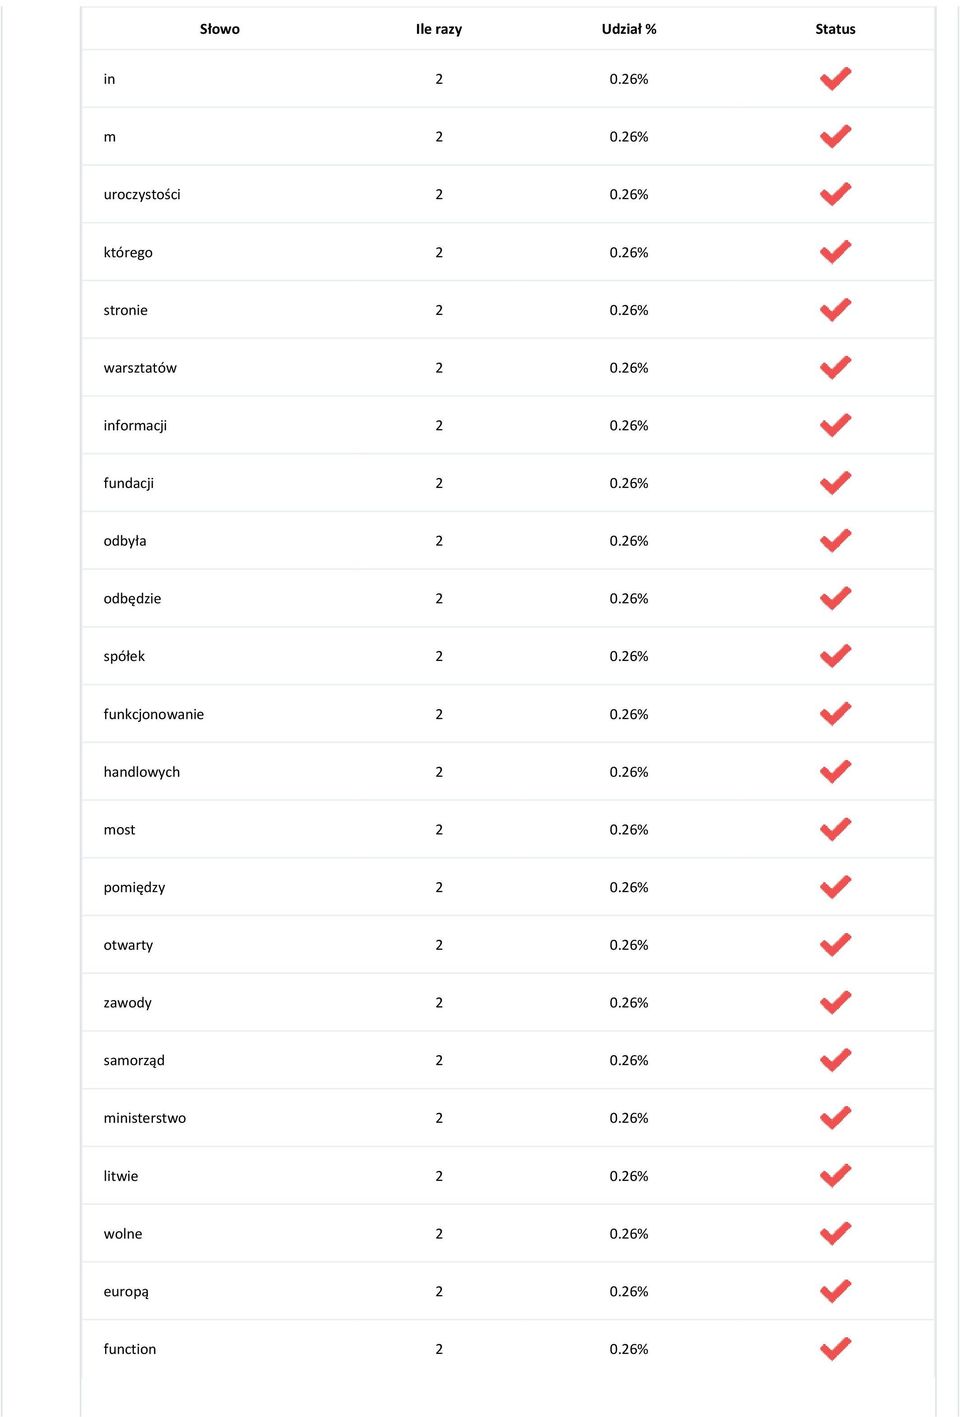Select the word 'funkcjonowanie' in the table

coord(154,714)
